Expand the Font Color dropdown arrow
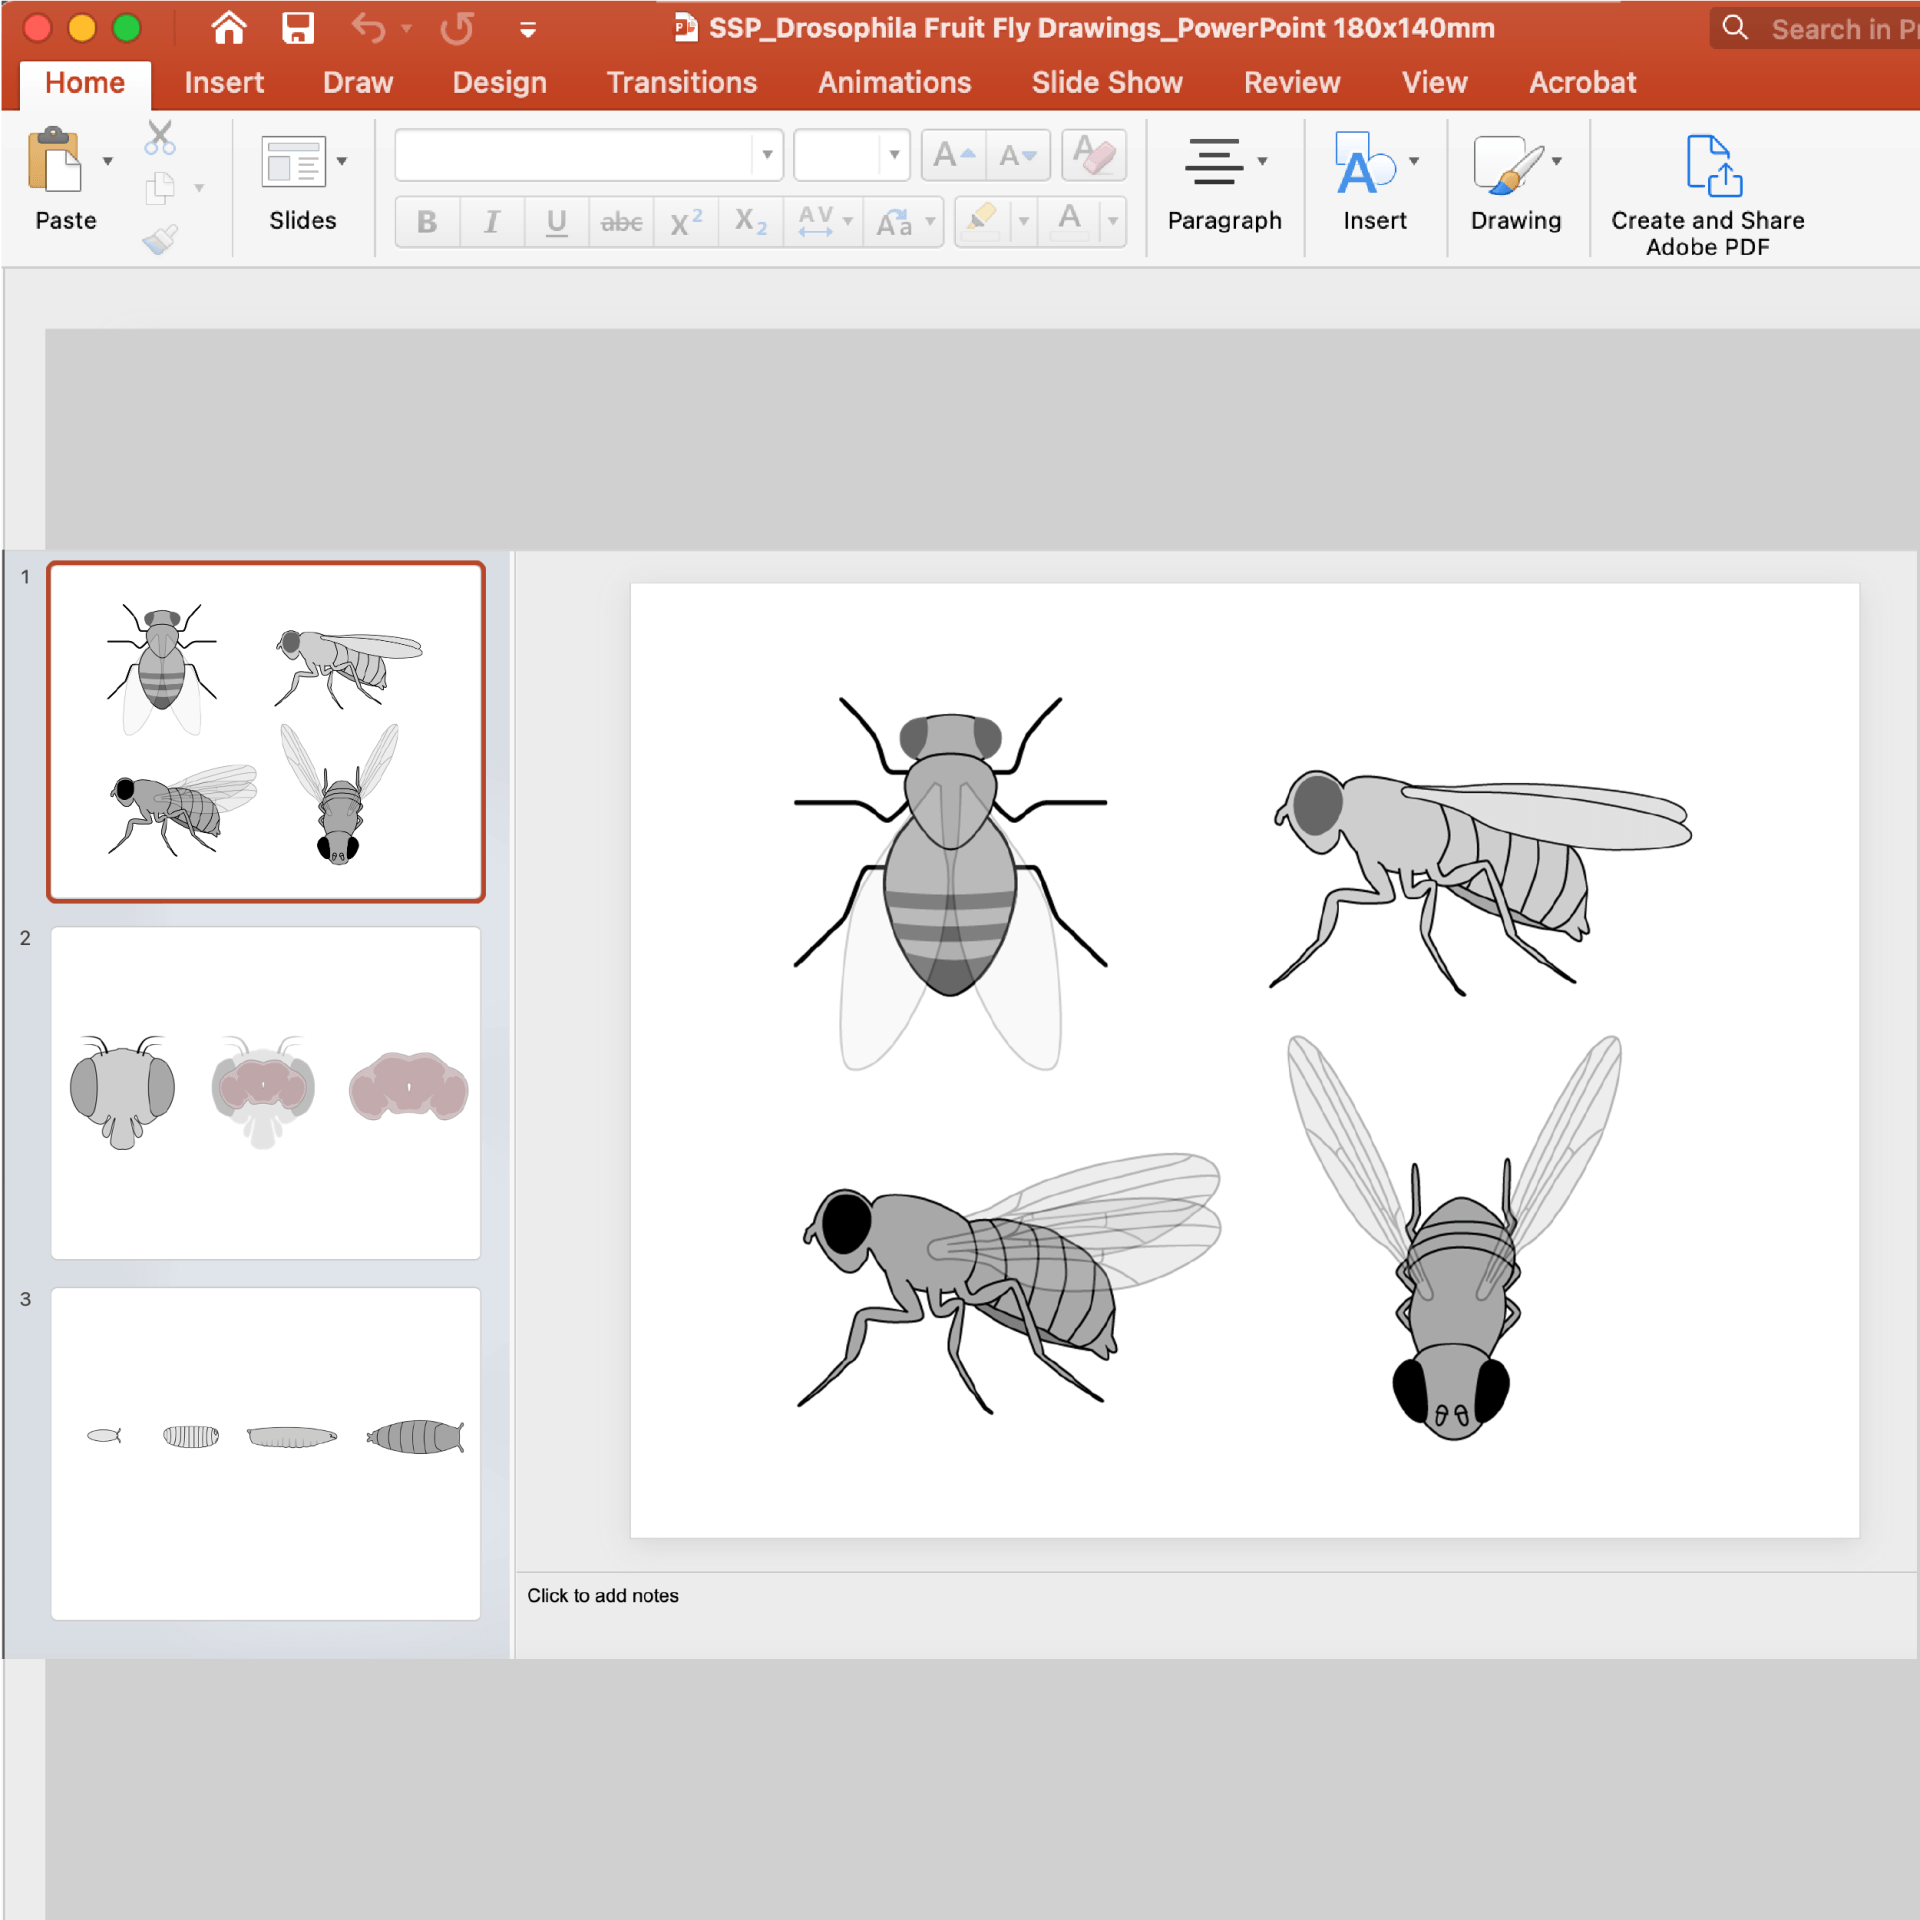 [x=1113, y=221]
